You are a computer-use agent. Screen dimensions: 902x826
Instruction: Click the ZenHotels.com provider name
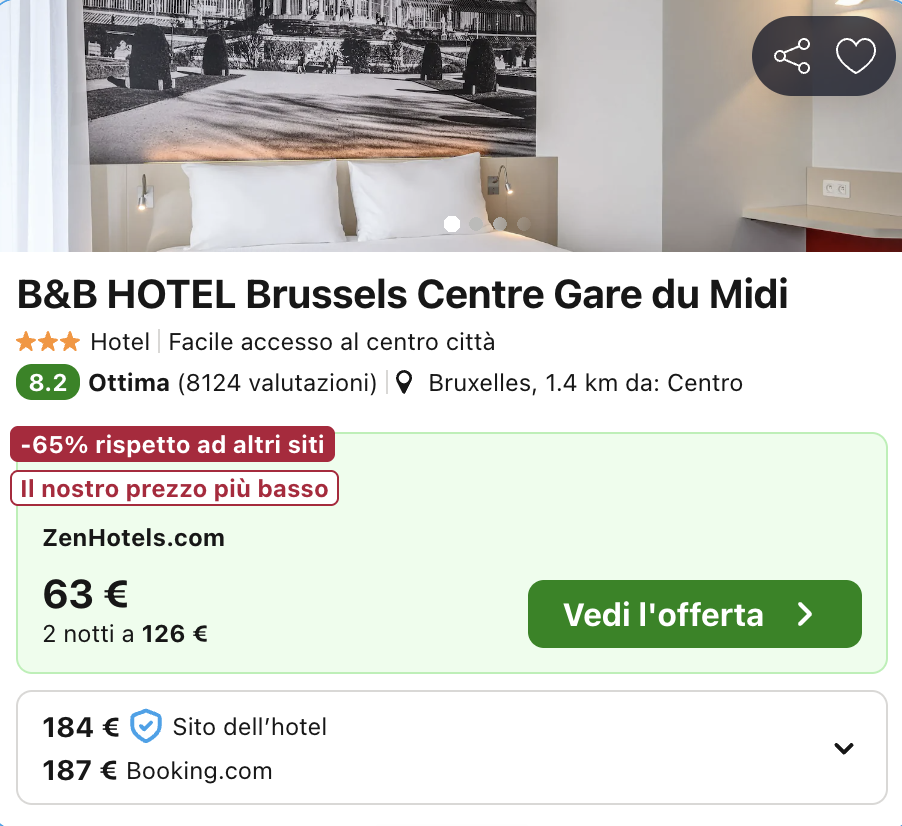134,538
